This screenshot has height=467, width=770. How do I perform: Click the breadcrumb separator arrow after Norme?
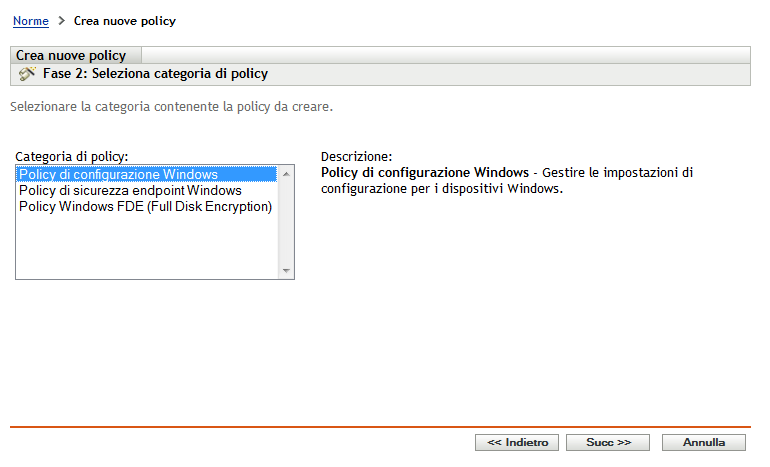[61, 20]
